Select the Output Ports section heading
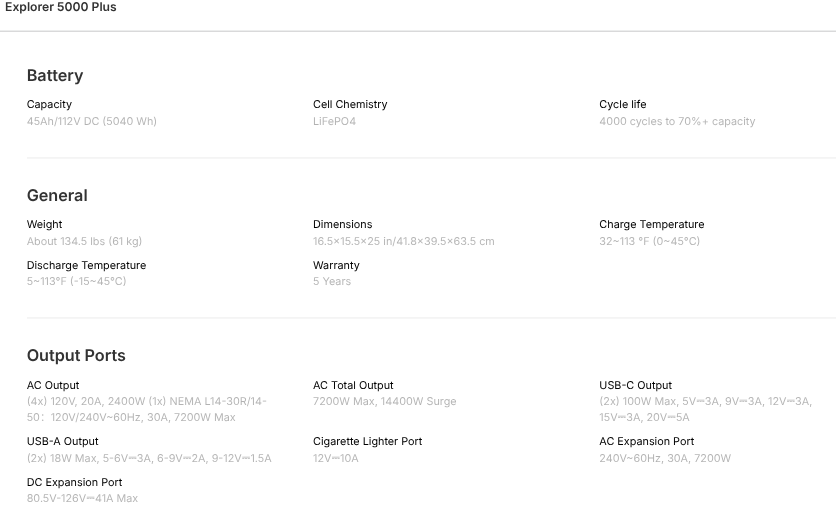Image resolution: width=836 pixels, height=525 pixels. point(76,356)
